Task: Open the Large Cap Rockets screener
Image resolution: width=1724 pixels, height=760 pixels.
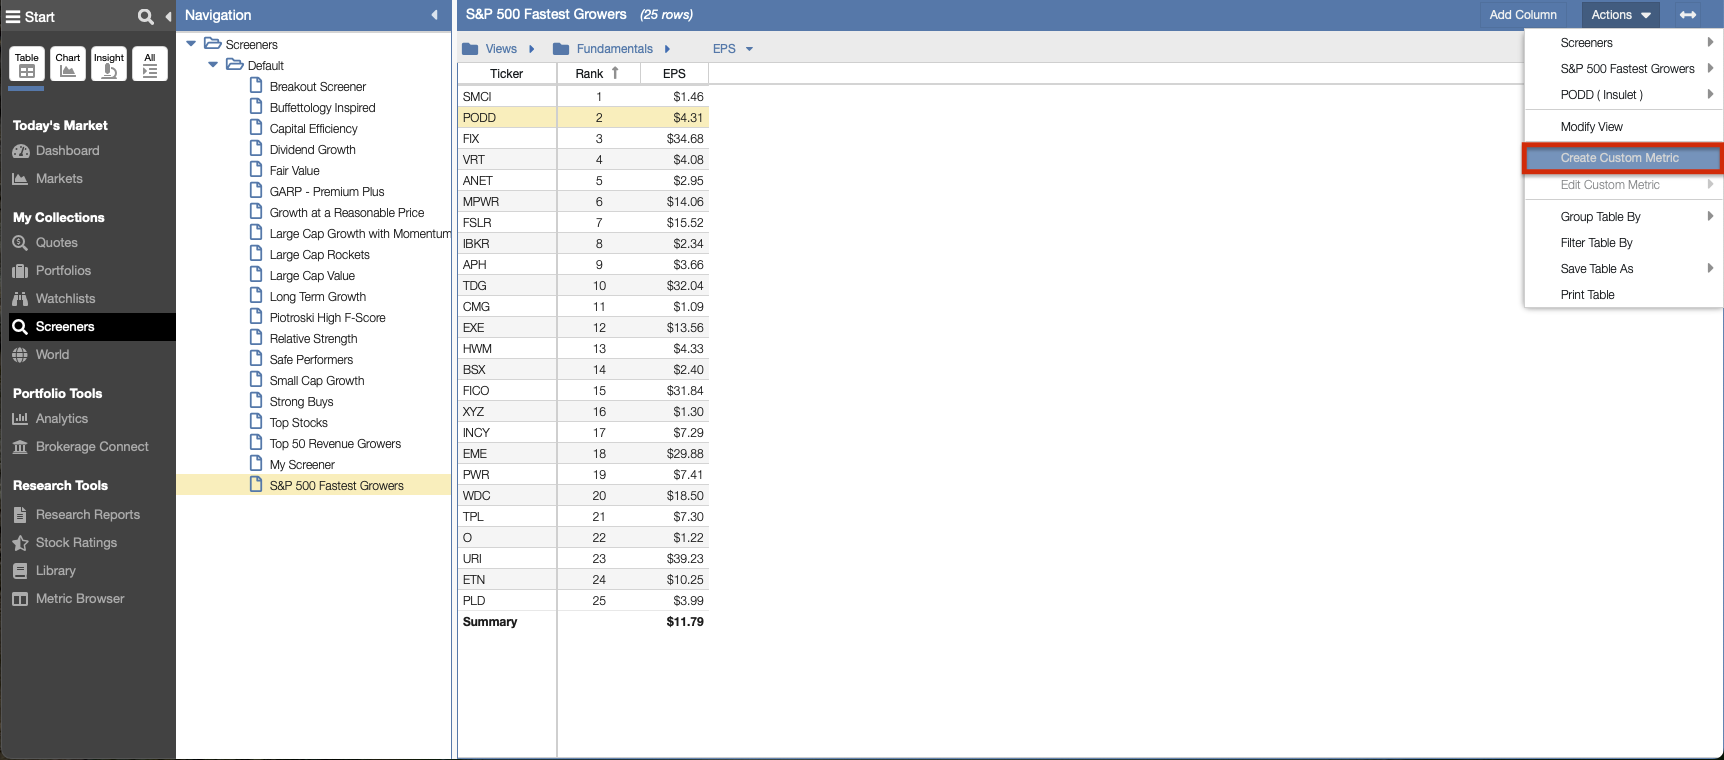Action: click(319, 255)
